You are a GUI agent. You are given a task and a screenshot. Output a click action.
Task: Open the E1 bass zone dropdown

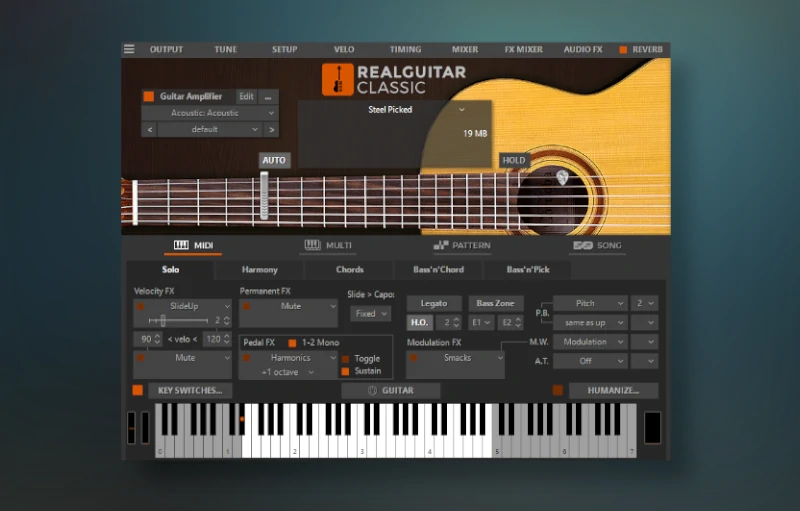(481, 322)
